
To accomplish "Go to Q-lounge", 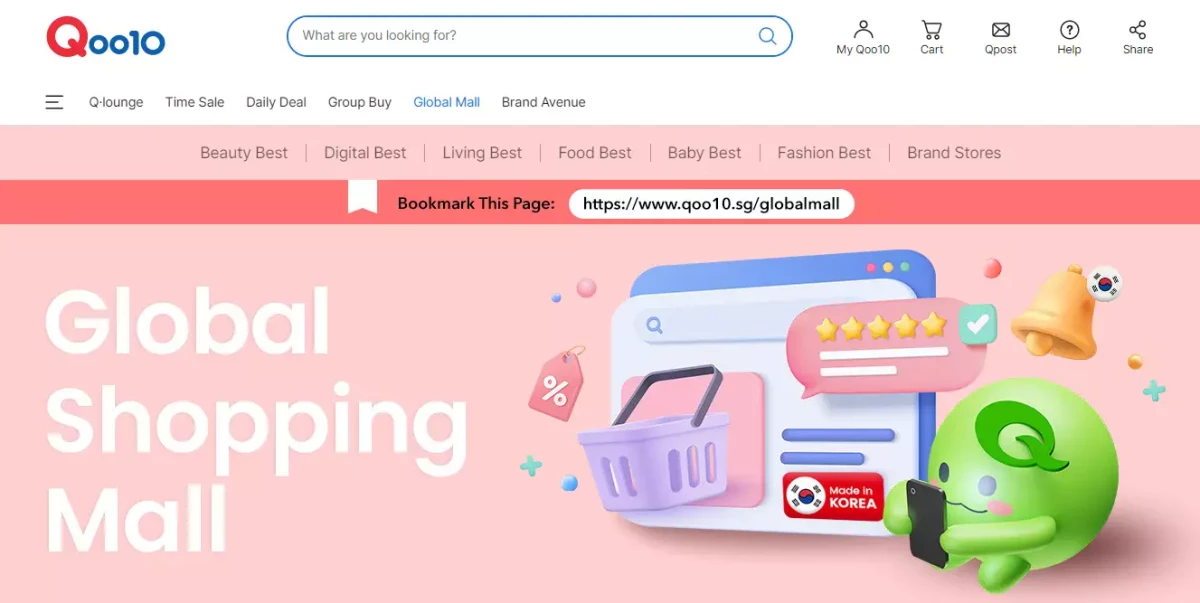I will tap(116, 102).
